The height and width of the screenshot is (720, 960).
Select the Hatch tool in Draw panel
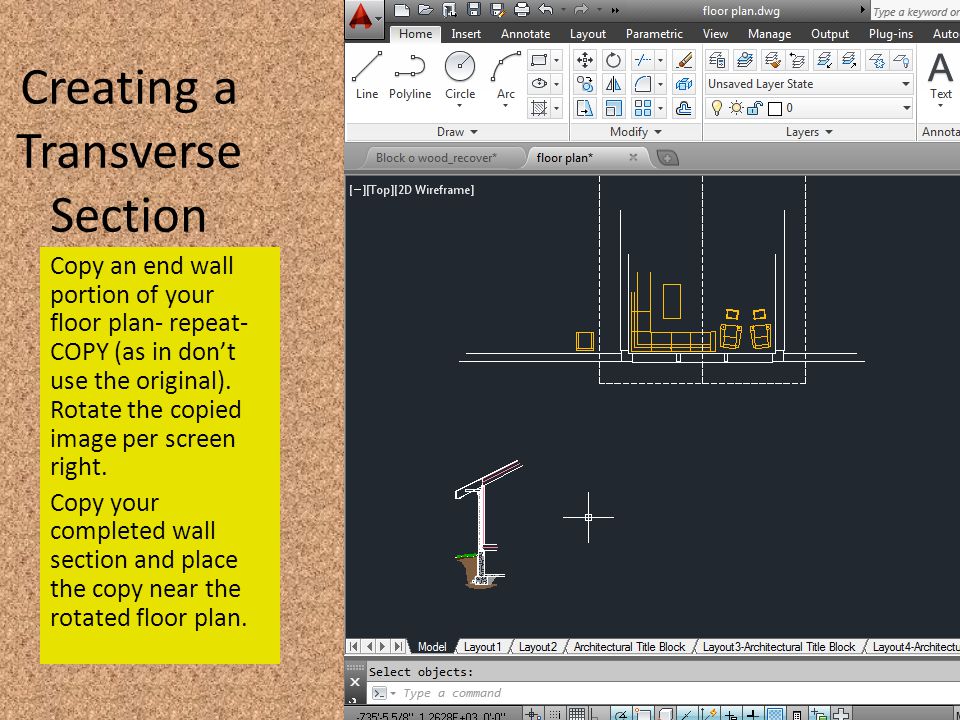[x=539, y=108]
